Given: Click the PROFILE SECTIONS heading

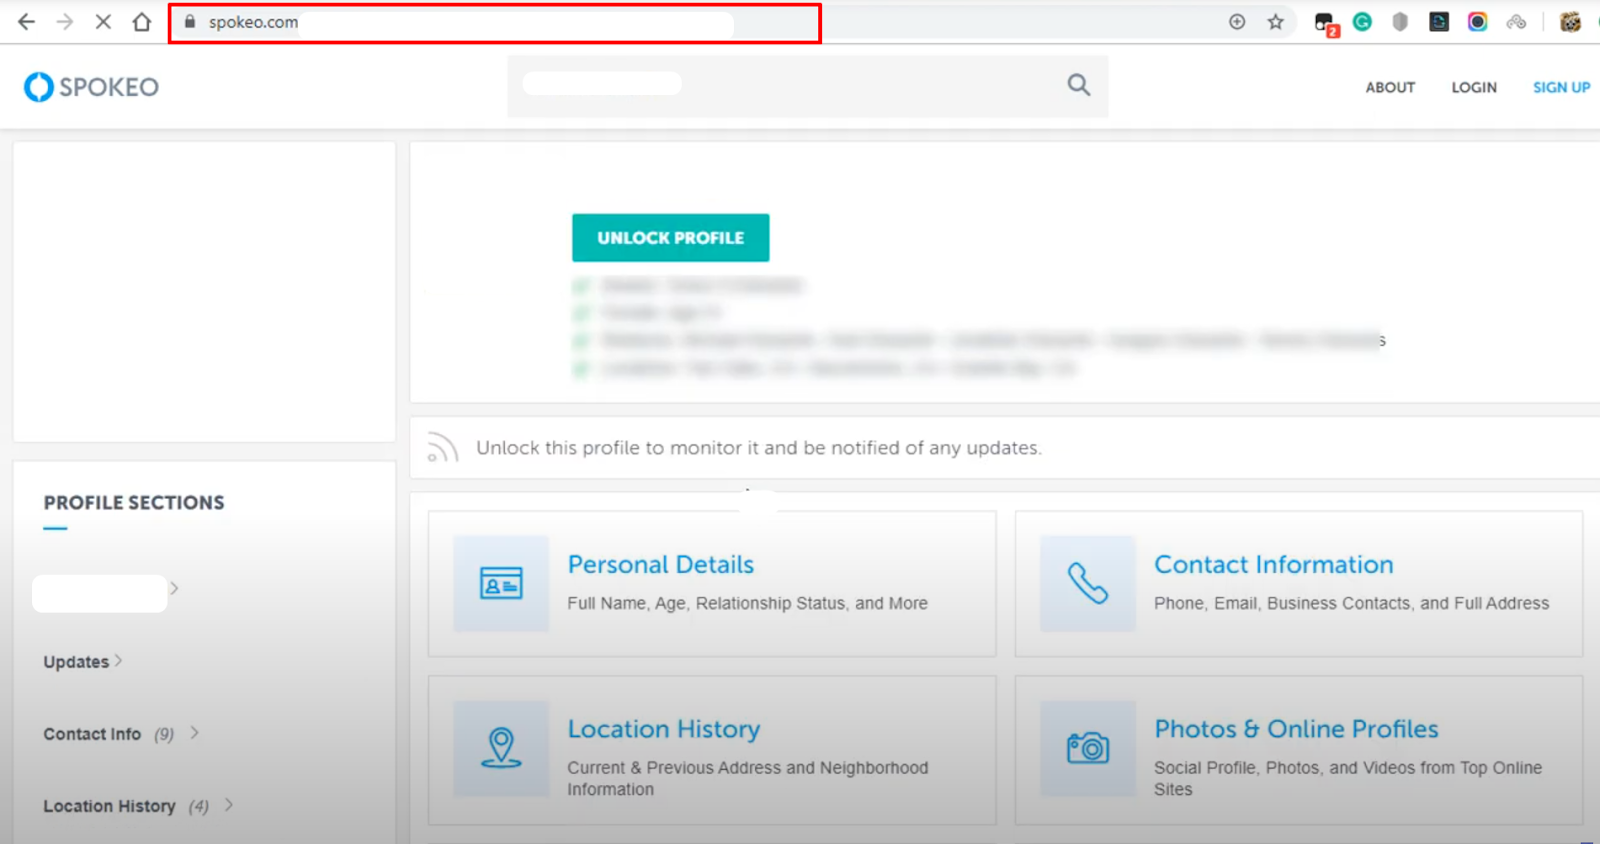Looking at the screenshot, I should [x=134, y=503].
